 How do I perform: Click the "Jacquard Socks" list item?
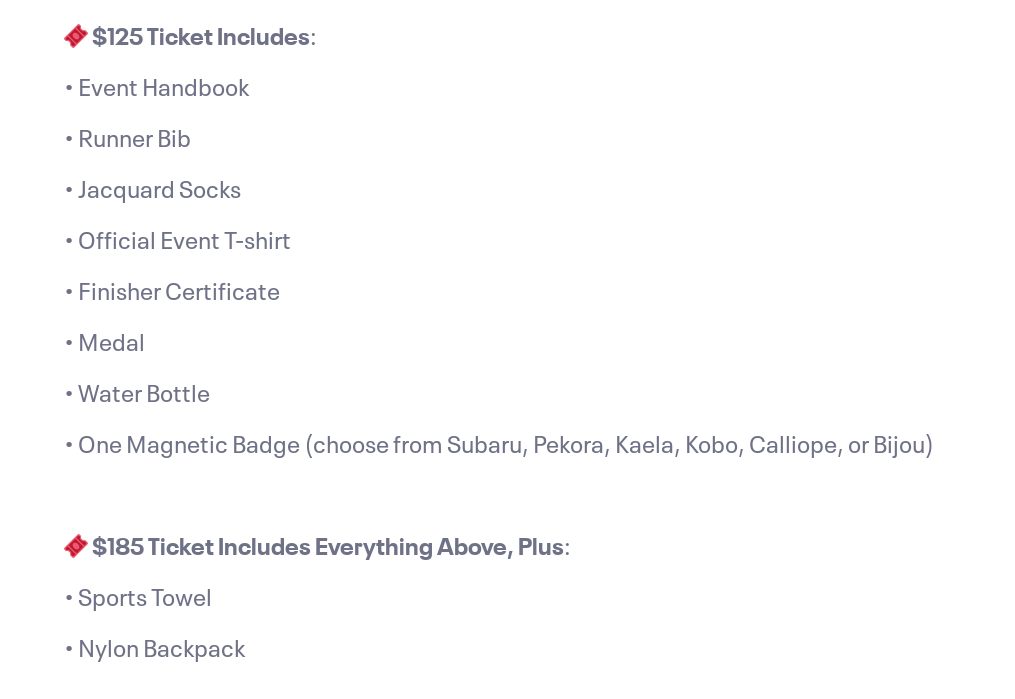159,190
